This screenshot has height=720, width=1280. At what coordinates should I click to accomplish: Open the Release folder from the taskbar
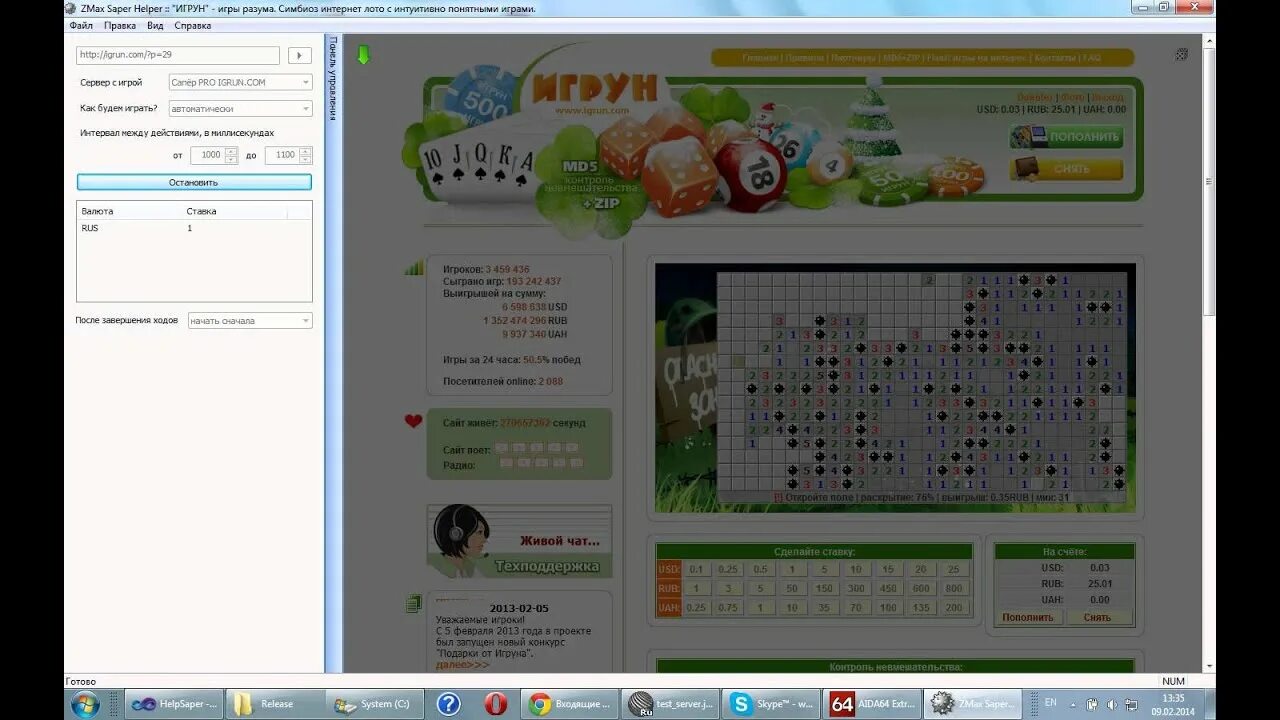point(274,704)
